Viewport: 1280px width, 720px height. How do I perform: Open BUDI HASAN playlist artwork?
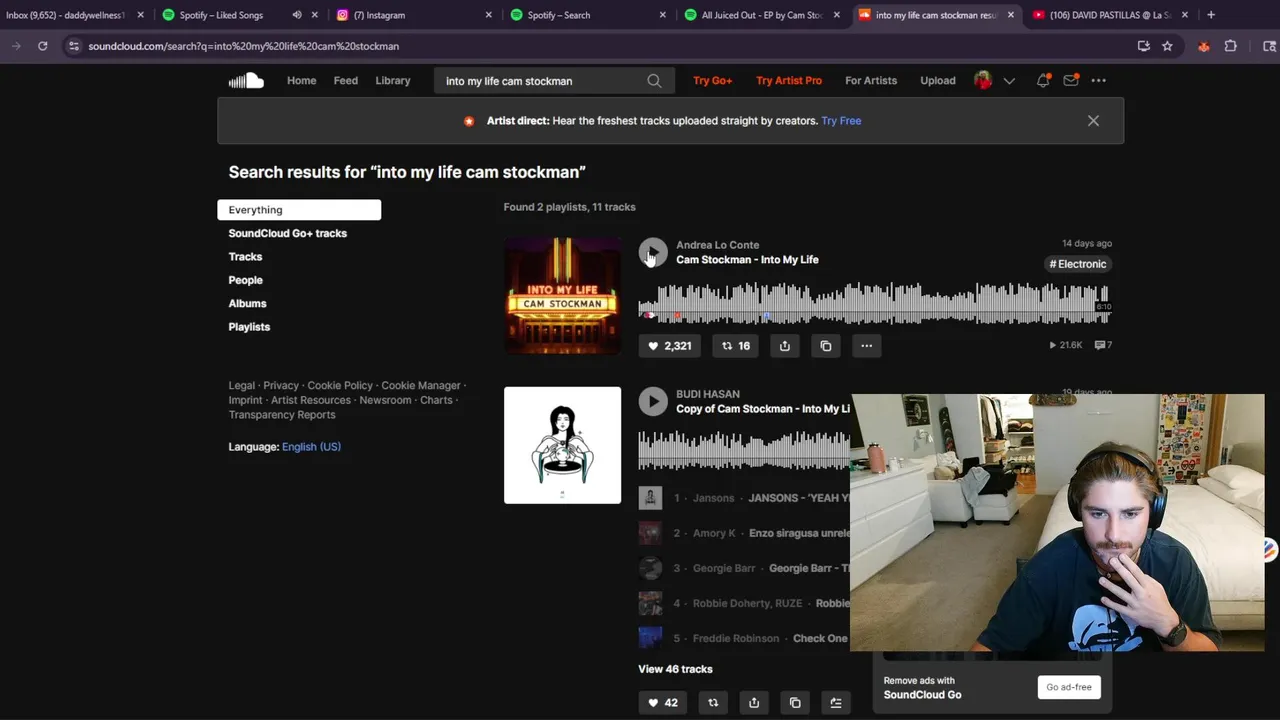pyautogui.click(x=562, y=445)
